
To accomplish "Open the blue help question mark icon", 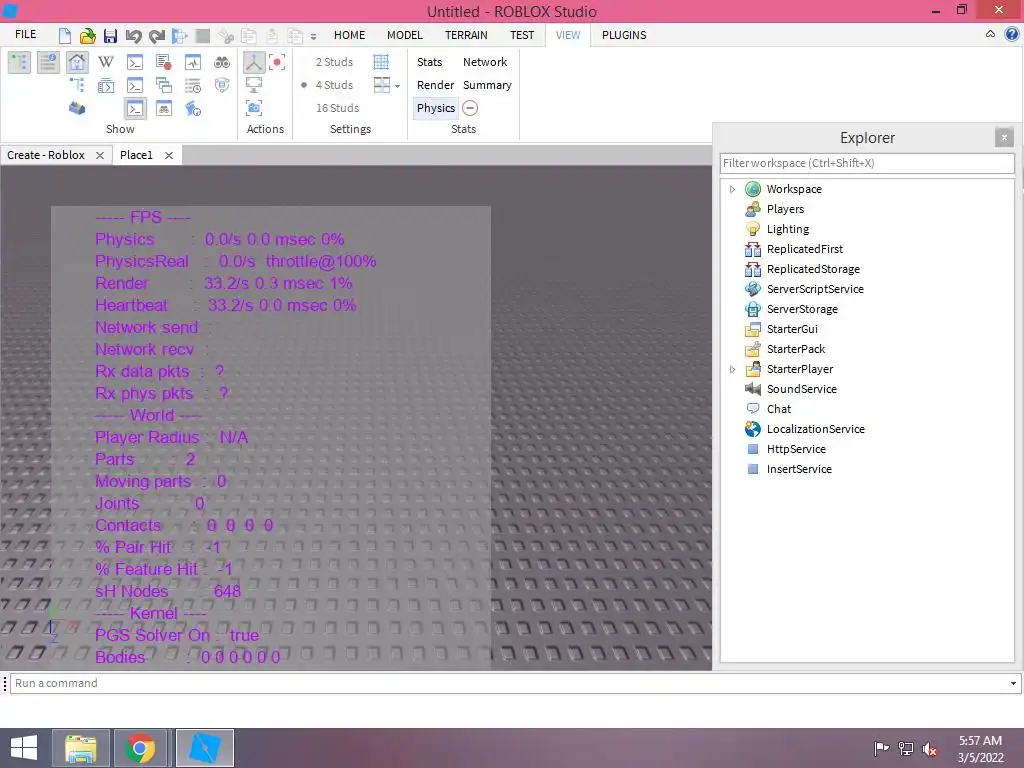I will (1012, 35).
